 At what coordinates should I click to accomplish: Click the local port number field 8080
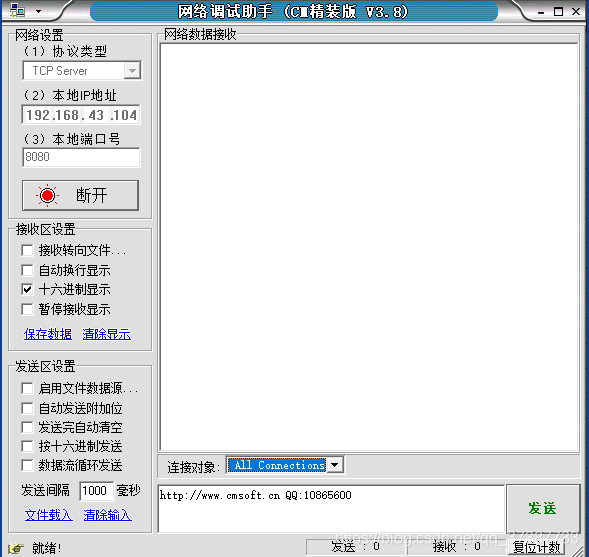81,157
